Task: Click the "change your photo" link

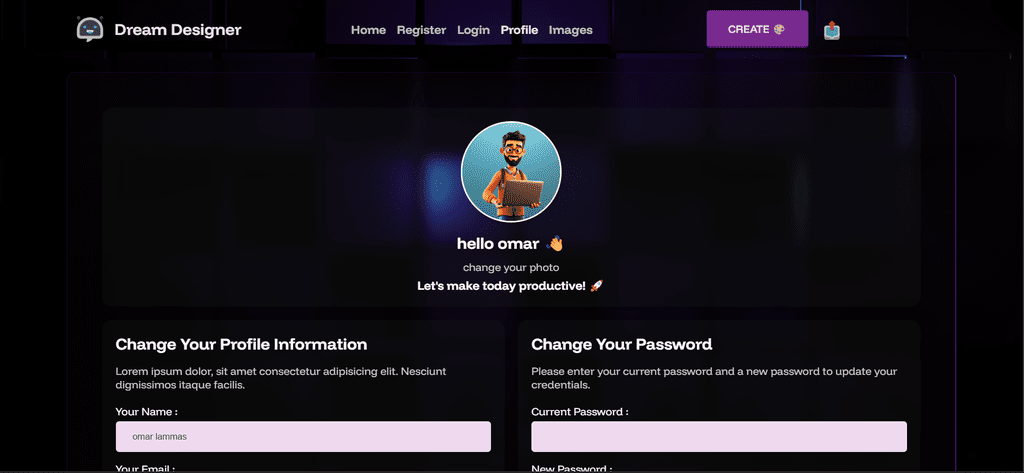Action: (511, 267)
